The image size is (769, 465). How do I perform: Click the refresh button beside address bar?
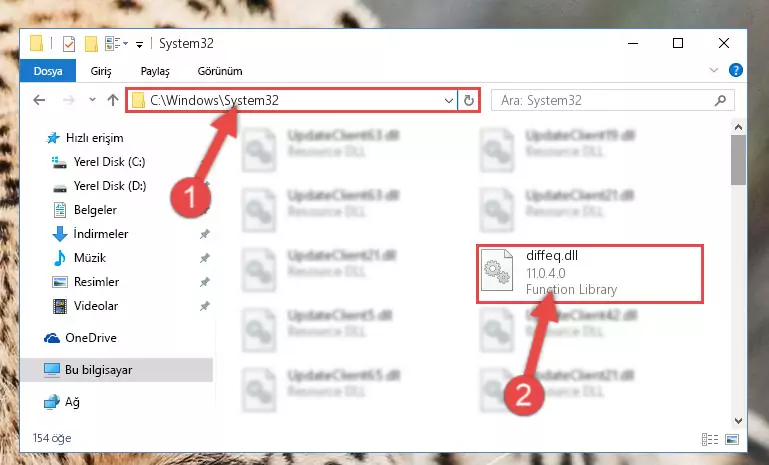(x=468, y=101)
